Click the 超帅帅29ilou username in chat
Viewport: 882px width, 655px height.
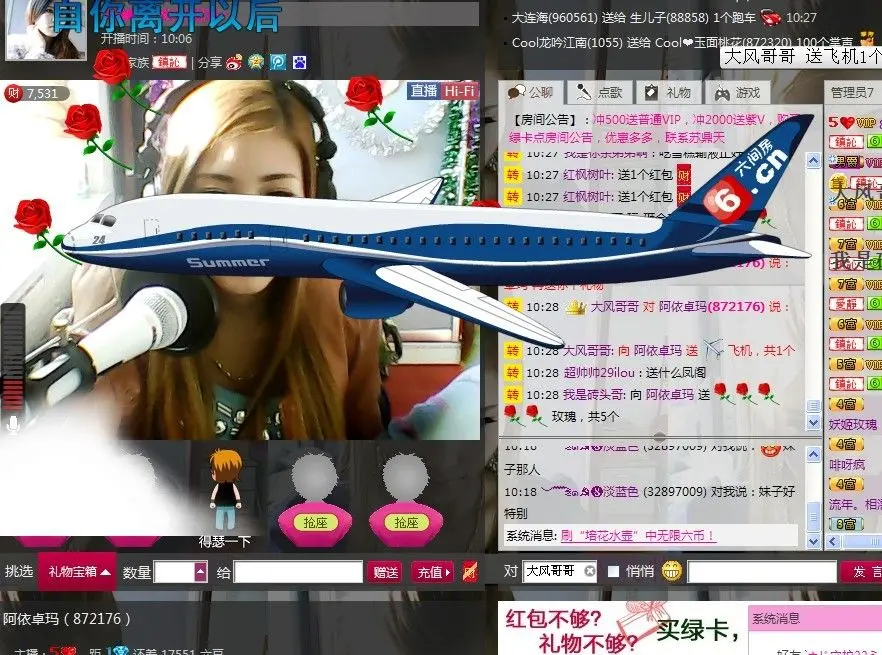pyautogui.click(x=599, y=373)
